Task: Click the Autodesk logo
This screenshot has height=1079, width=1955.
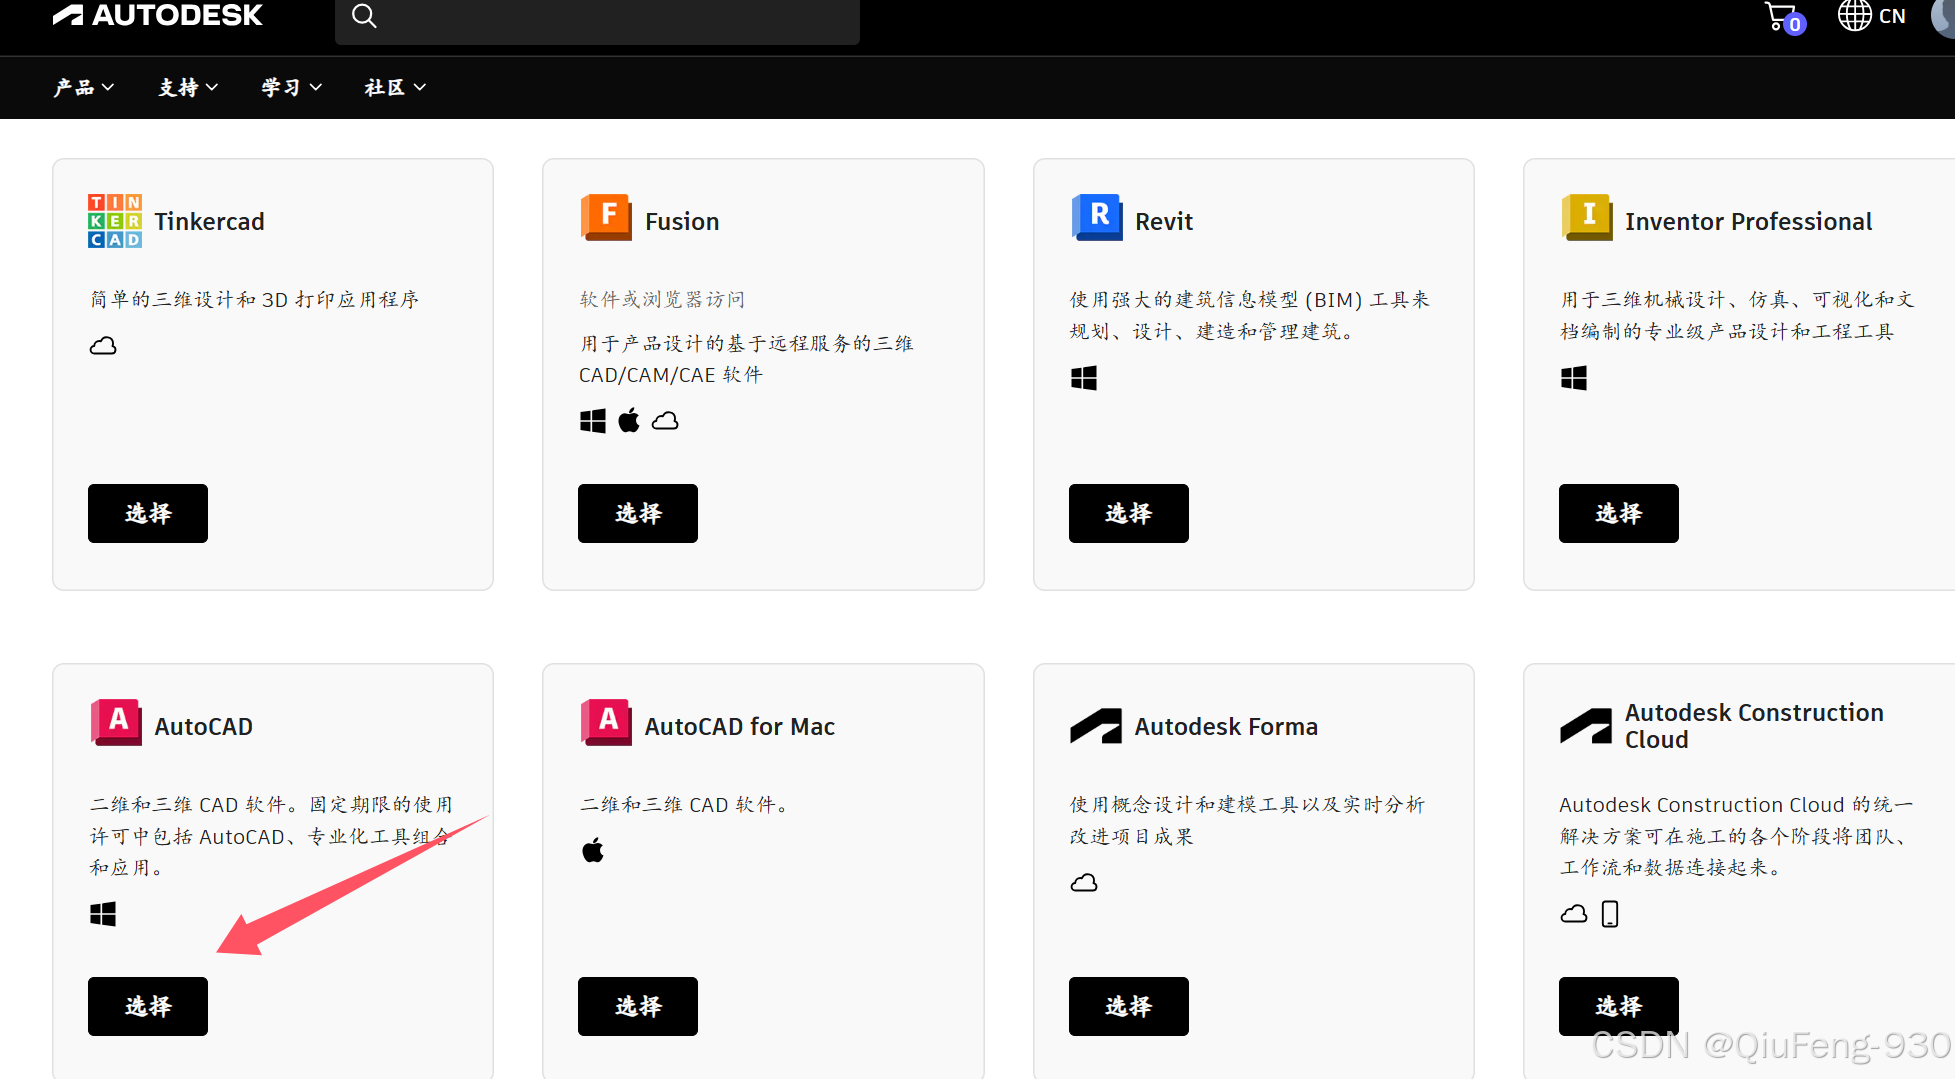Action: 158,15
